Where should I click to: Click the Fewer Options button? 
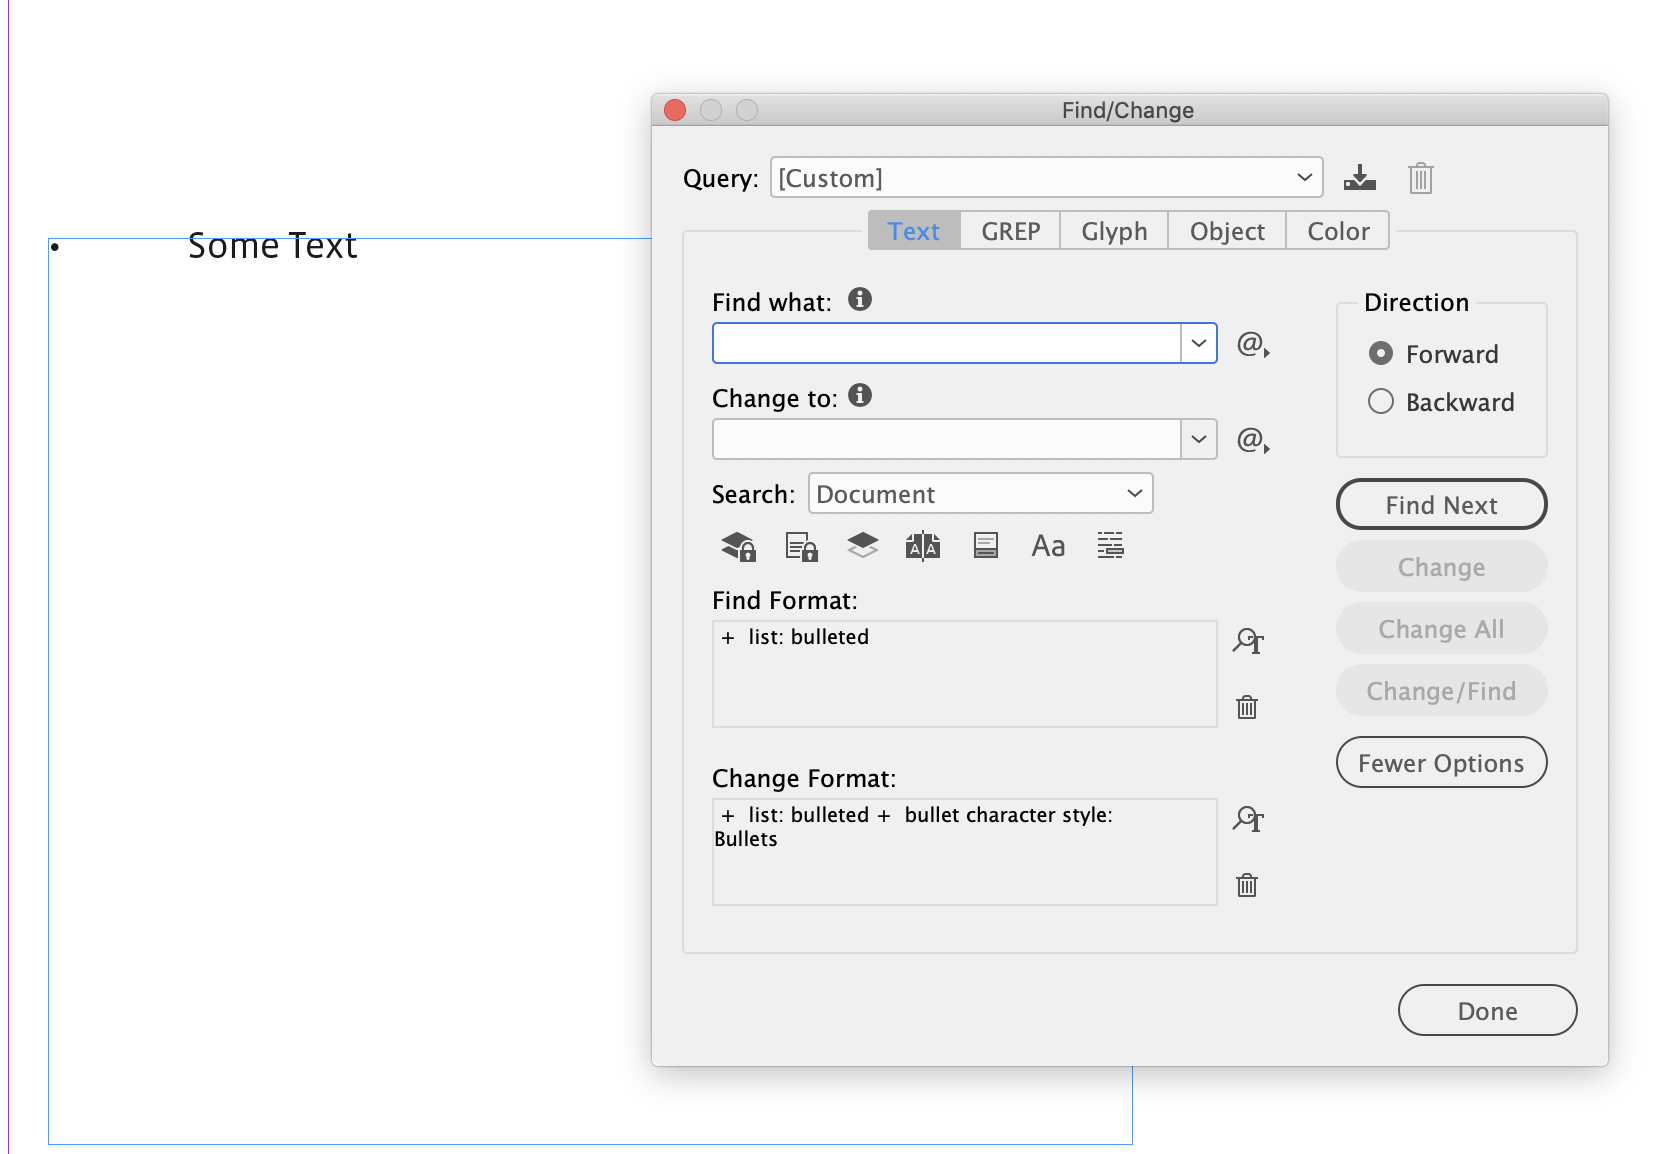coord(1441,762)
